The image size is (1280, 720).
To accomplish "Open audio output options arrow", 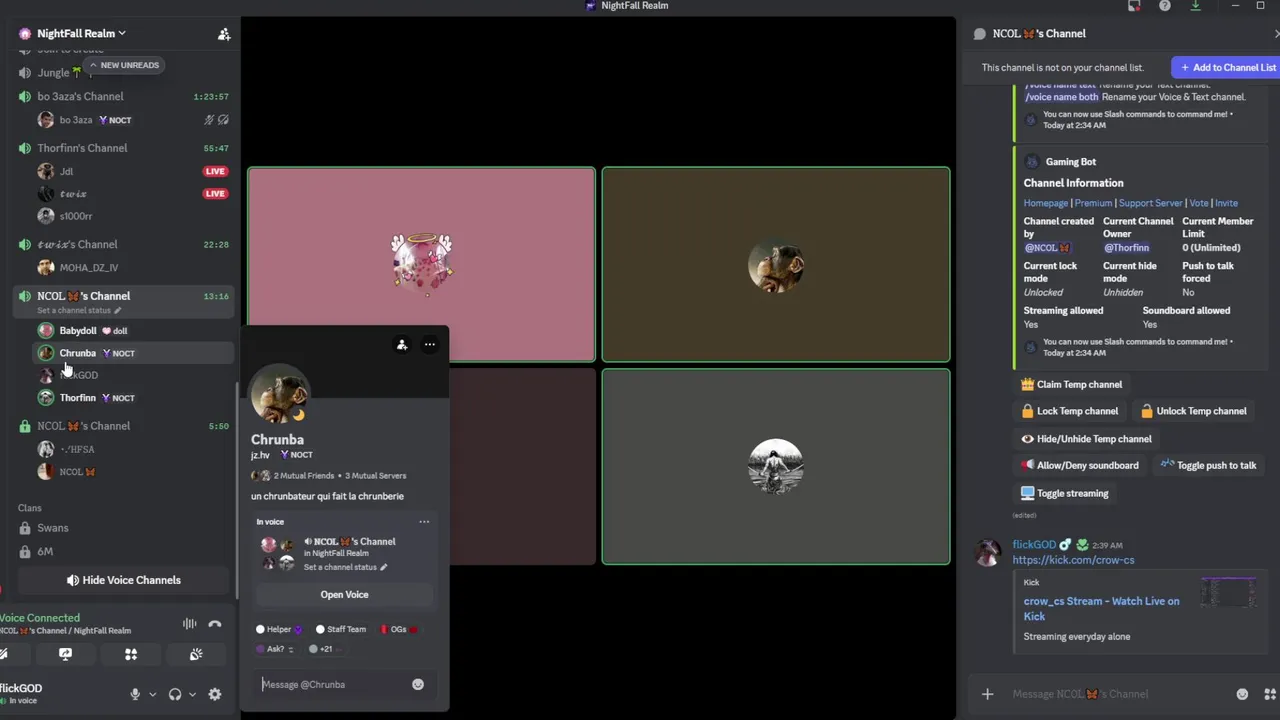I will (192, 694).
